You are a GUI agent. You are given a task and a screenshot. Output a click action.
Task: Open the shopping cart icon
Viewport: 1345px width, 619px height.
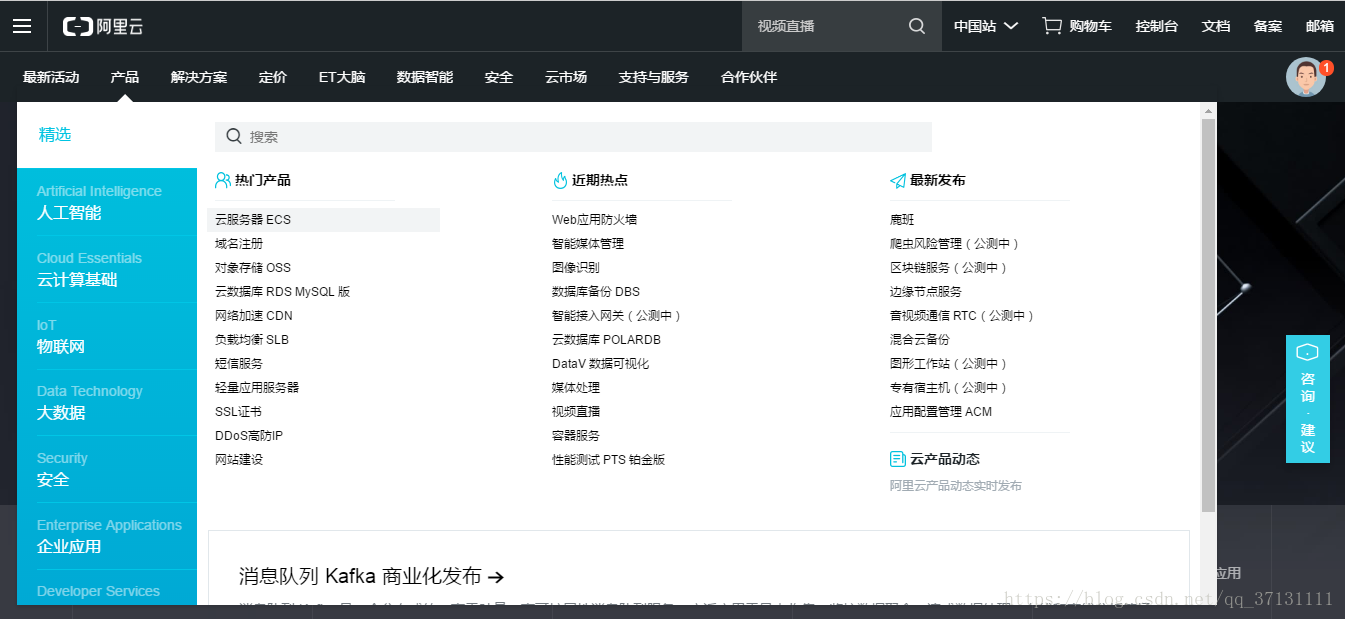tap(1052, 26)
